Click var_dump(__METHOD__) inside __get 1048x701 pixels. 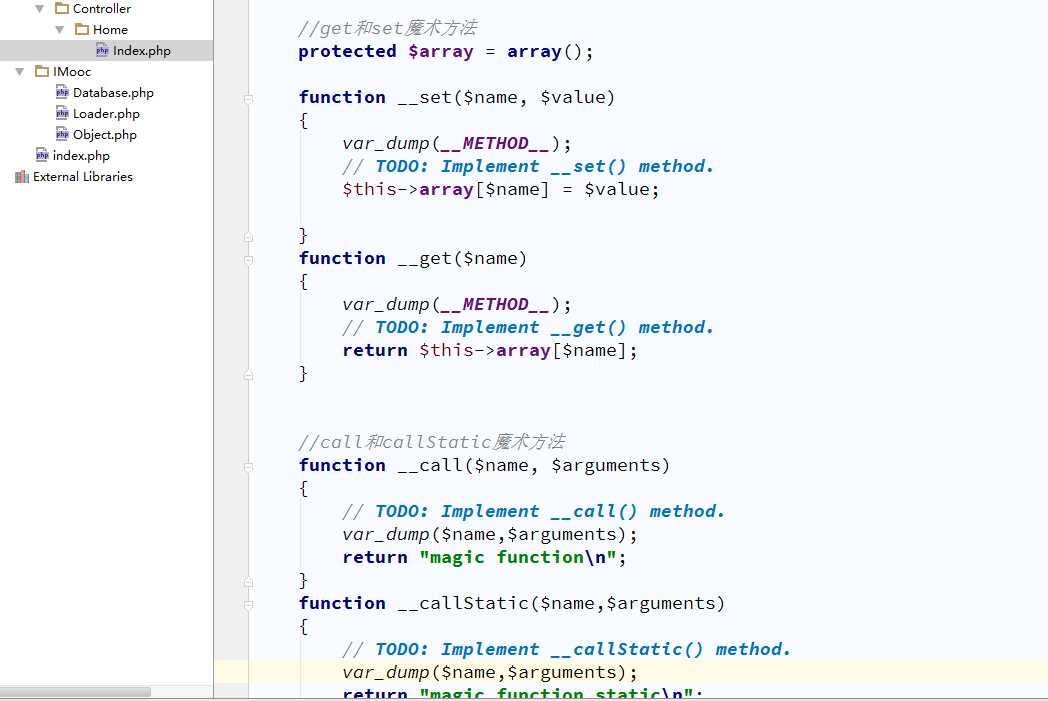point(456,305)
